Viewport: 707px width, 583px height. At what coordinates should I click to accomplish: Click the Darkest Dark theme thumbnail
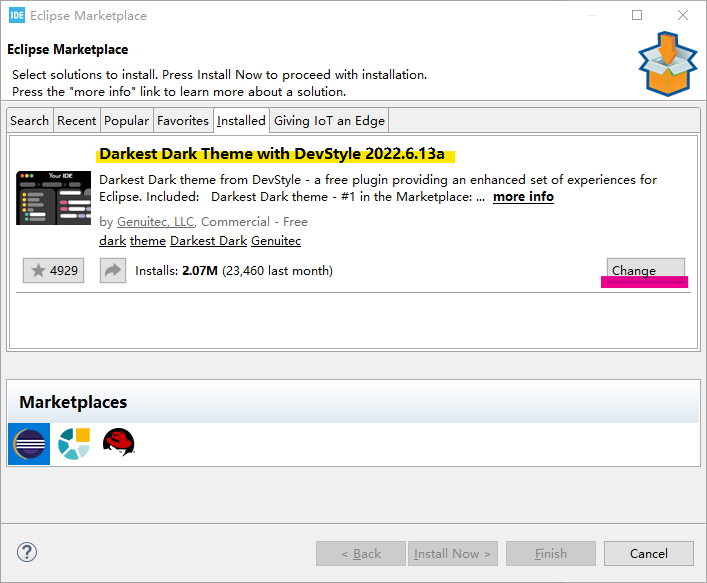point(54,198)
